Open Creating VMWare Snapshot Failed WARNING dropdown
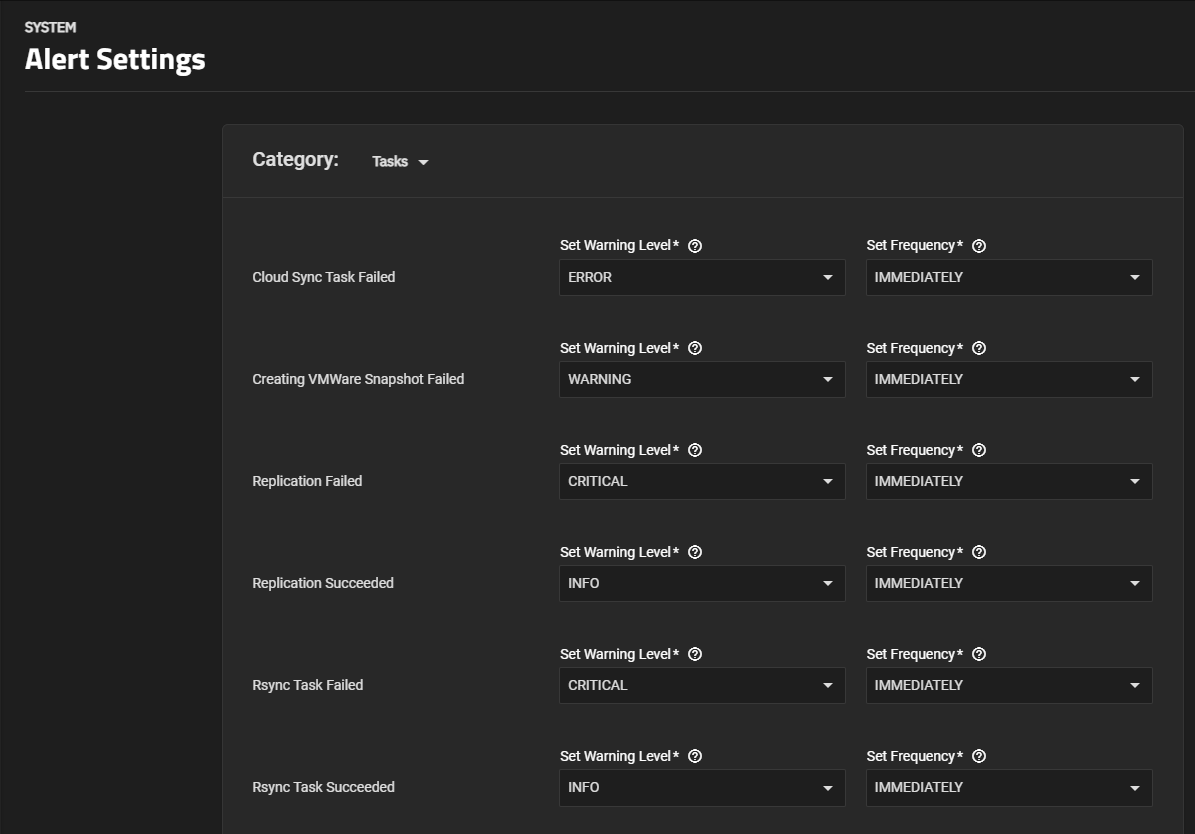 (701, 380)
